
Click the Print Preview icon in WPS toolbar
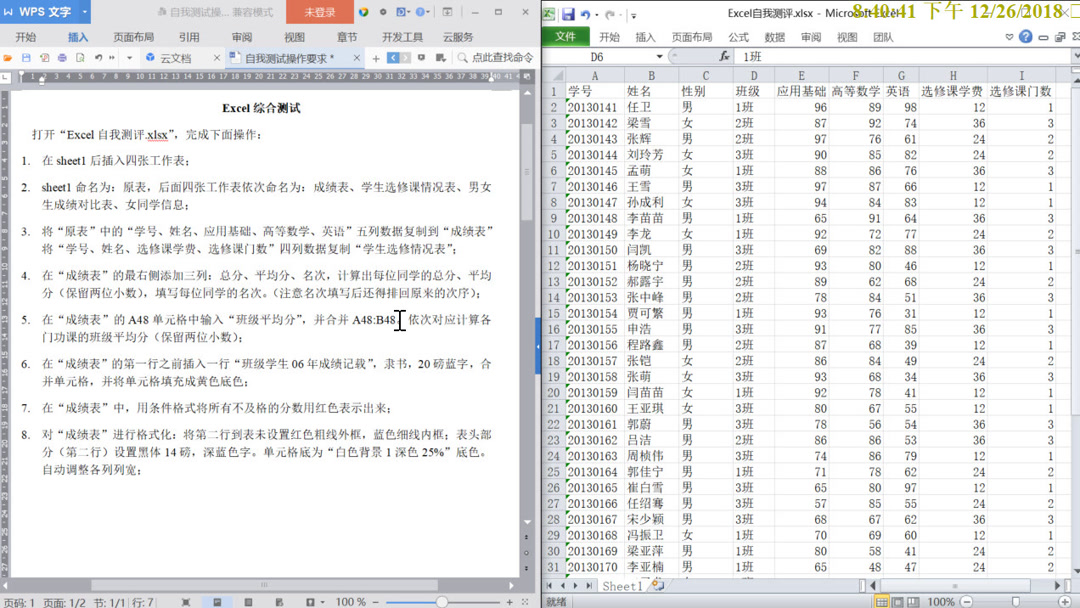tap(81, 57)
